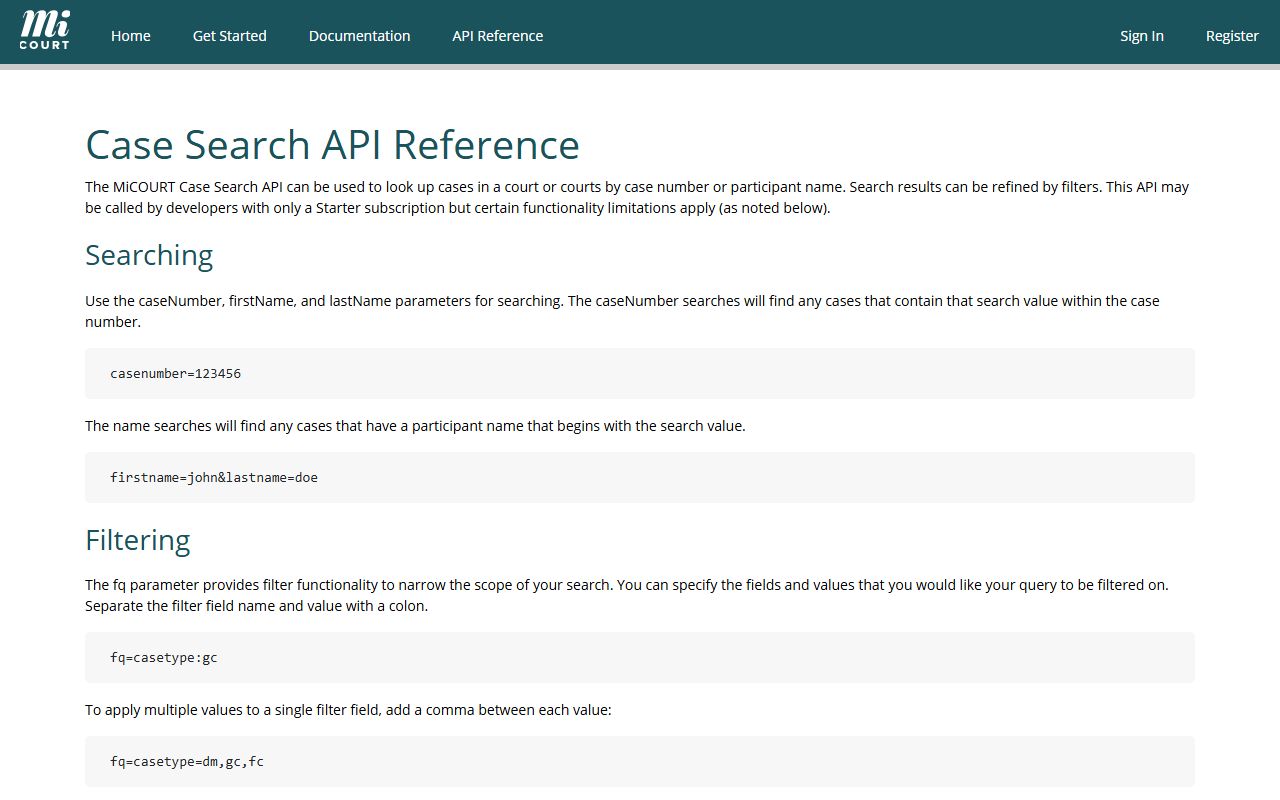The width and height of the screenshot is (1280, 800).
Task: Click the paragraph starting 'The fq parameter provides'
Action: [x=627, y=595]
